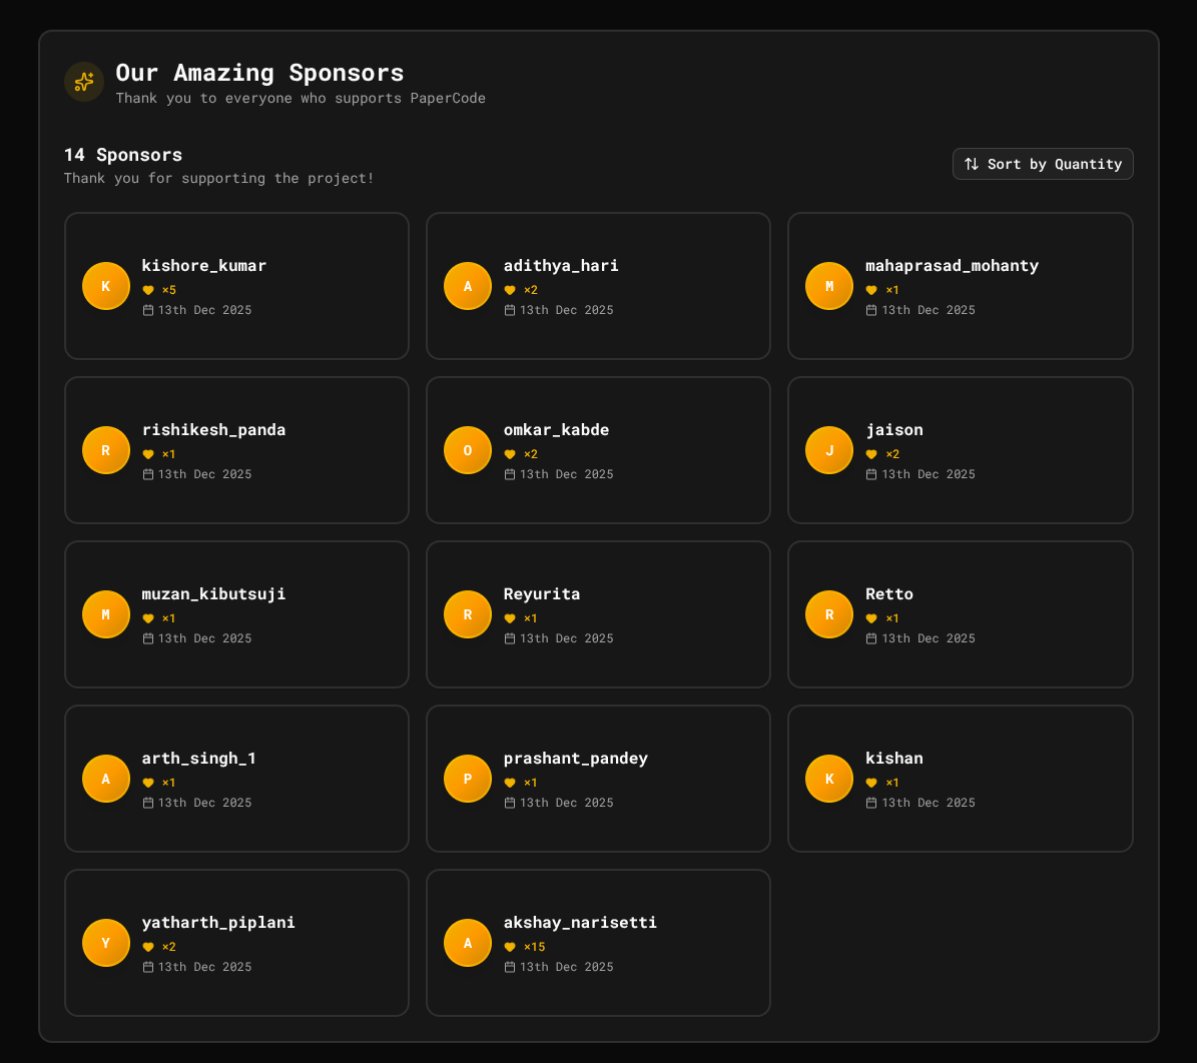Image resolution: width=1197 pixels, height=1063 pixels.
Task: Click the R avatar of rishikesh_panda
Action: point(106,451)
